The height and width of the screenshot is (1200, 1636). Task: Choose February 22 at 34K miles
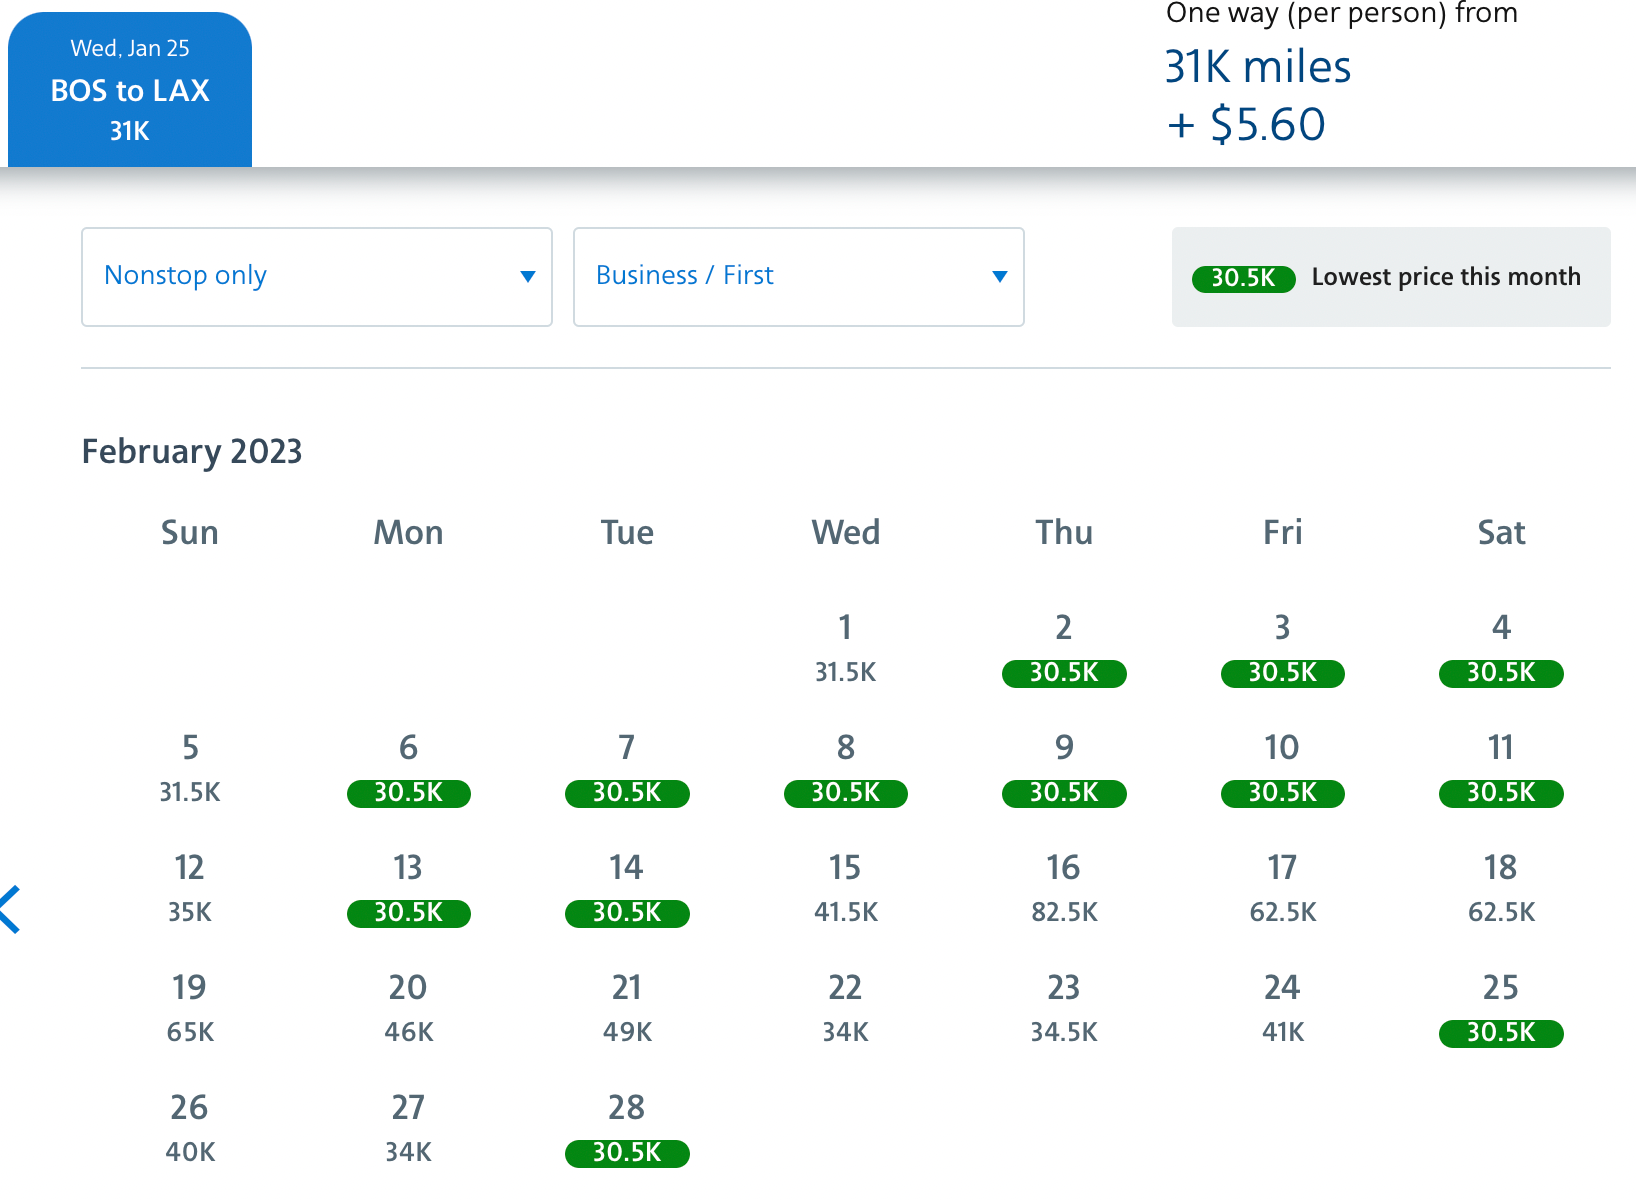(x=845, y=1010)
